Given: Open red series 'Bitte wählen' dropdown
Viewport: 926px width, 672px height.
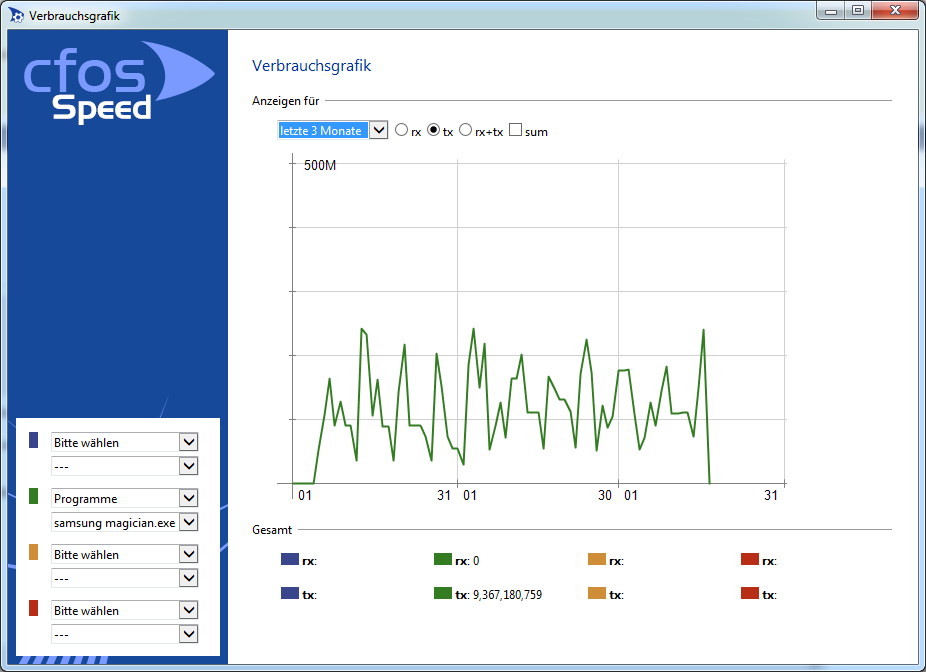Looking at the screenshot, I should (x=125, y=611).
